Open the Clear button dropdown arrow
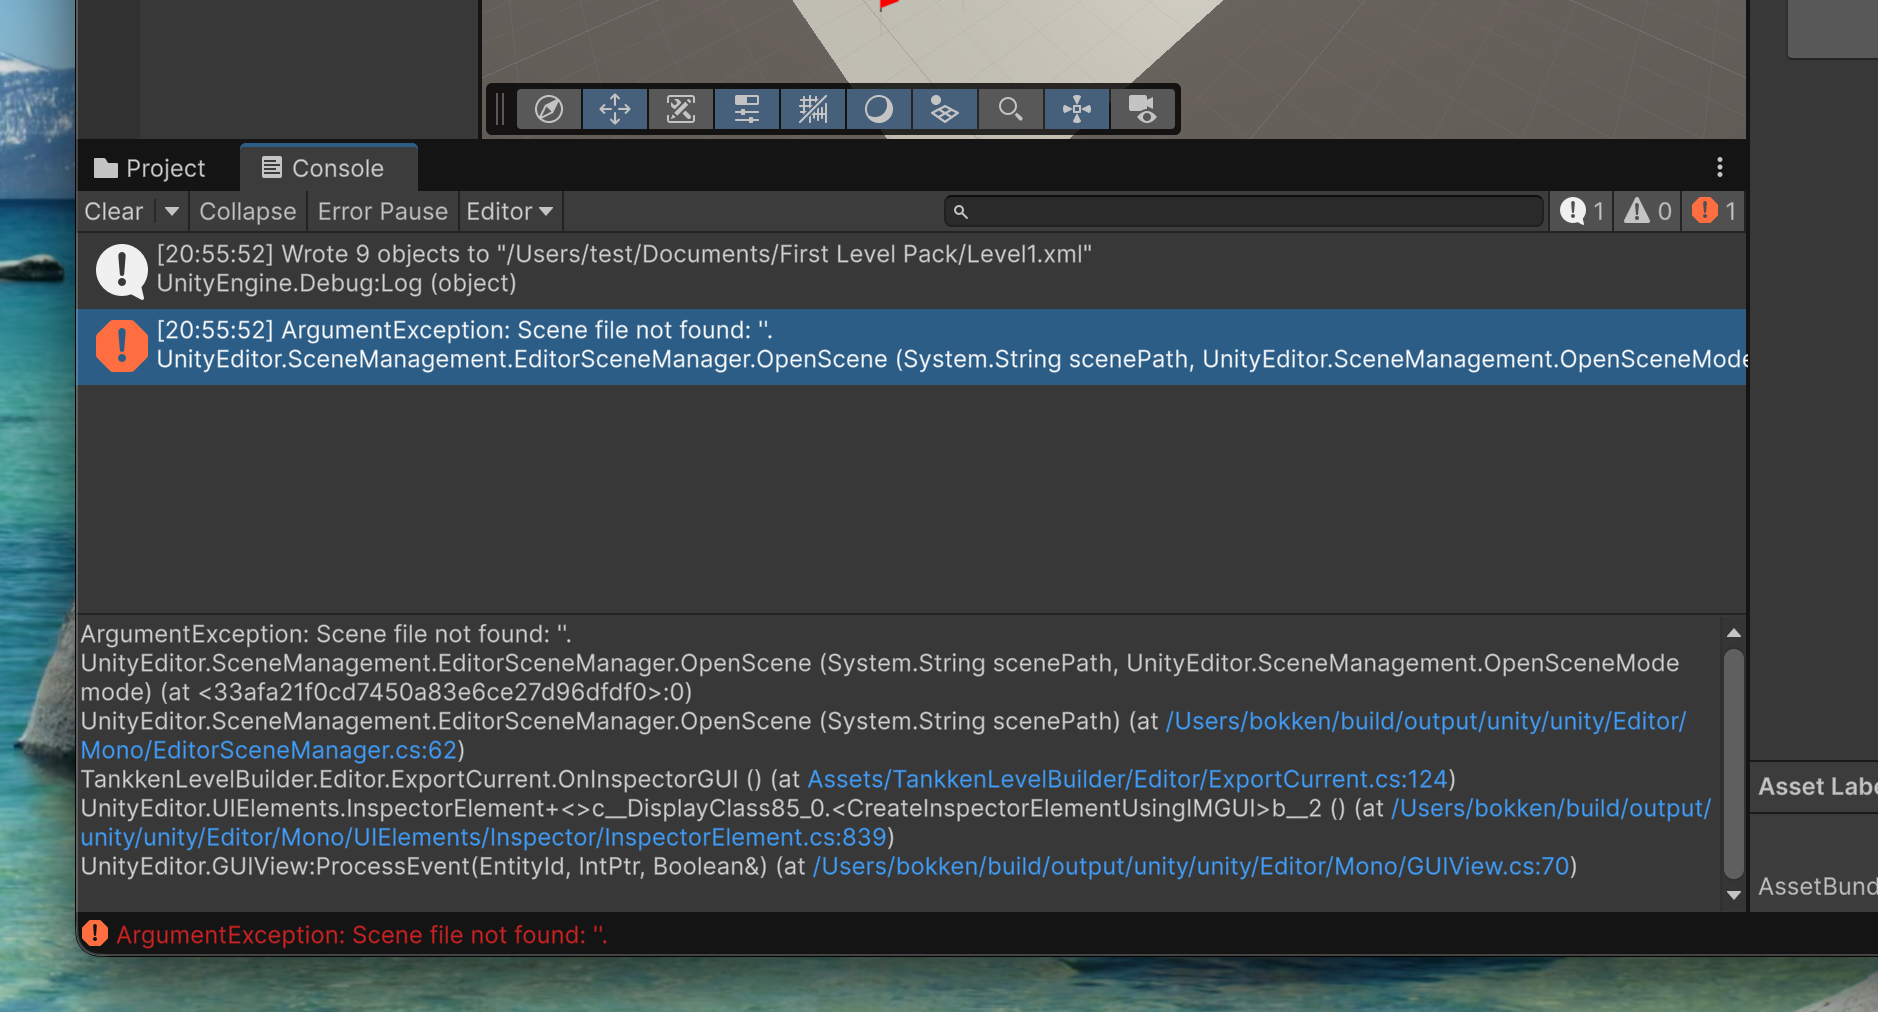Image resolution: width=1878 pixels, height=1012 pixels. [x=172, y=211]
